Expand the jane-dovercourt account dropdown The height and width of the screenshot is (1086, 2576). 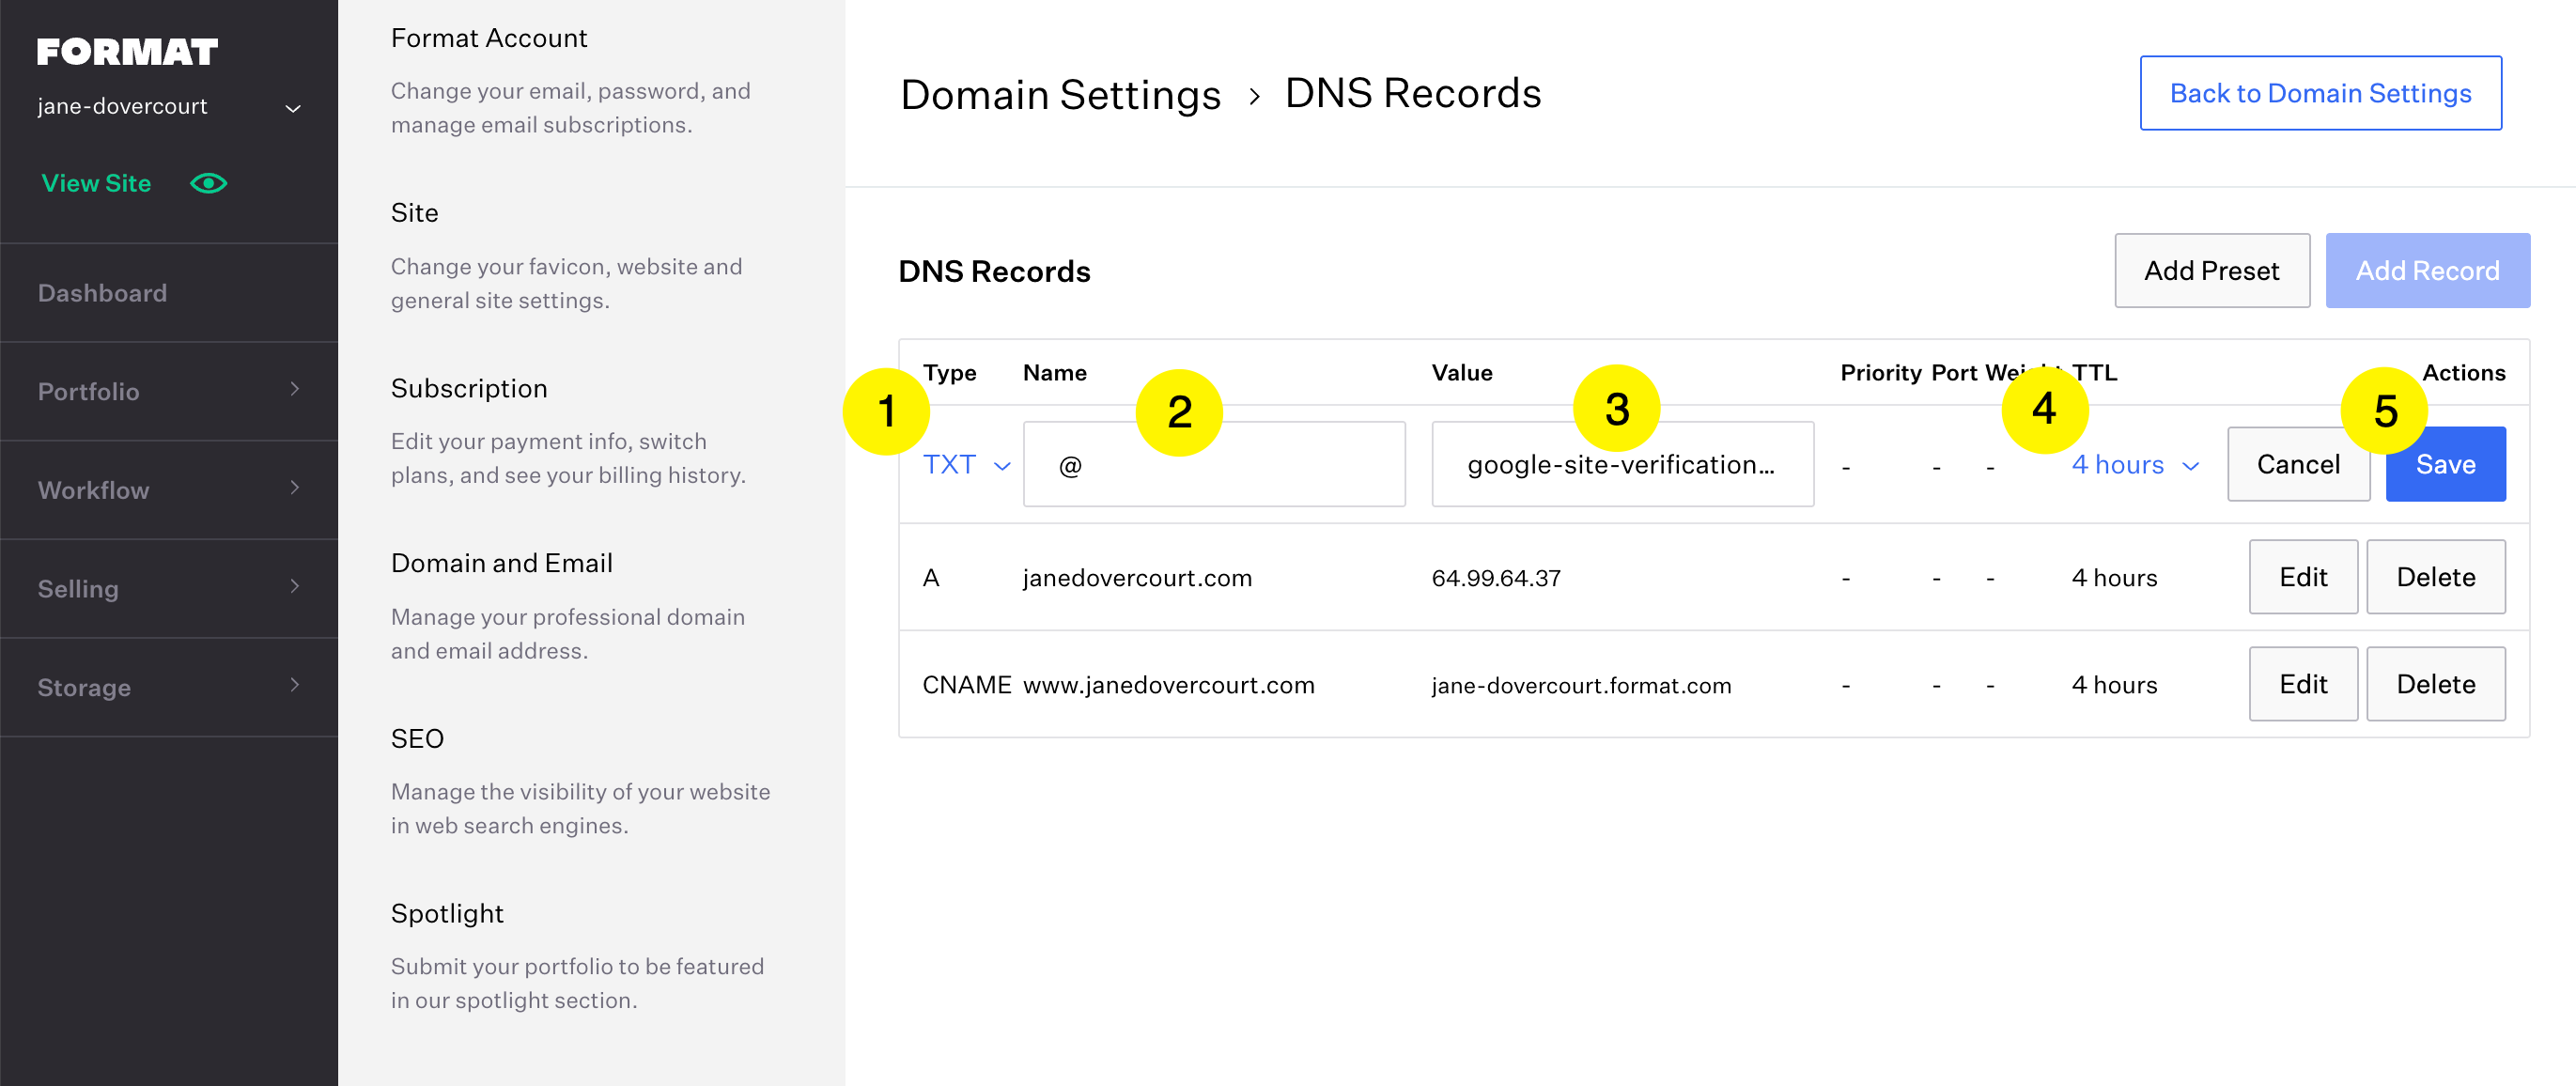(x=293, y=108)
